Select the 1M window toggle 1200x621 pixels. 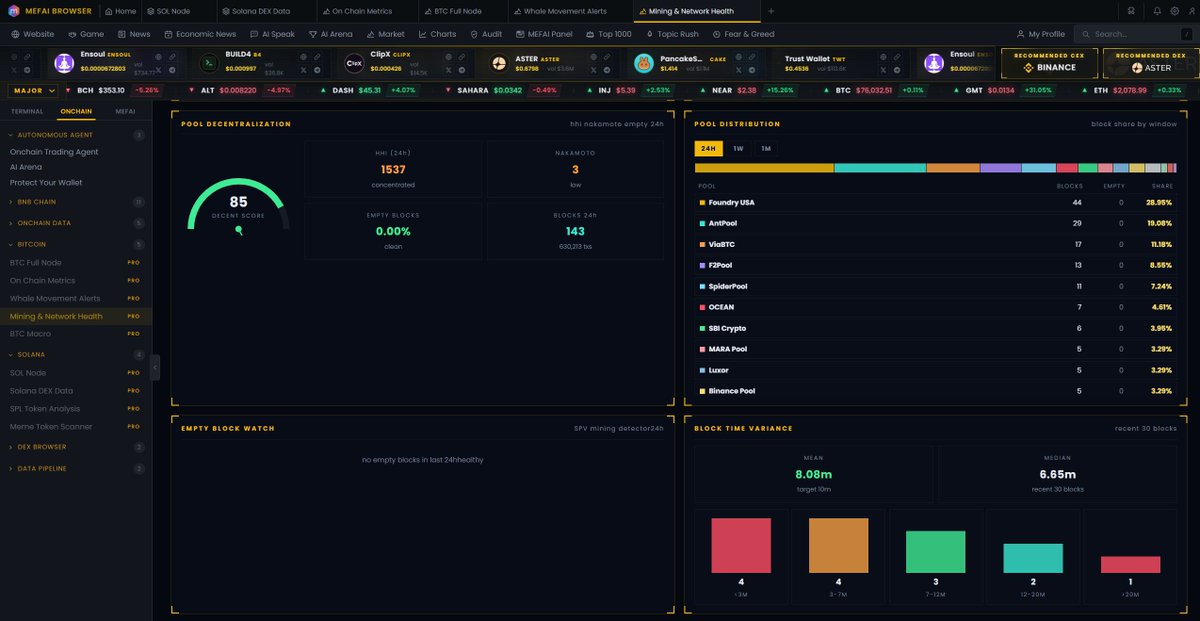766,148
